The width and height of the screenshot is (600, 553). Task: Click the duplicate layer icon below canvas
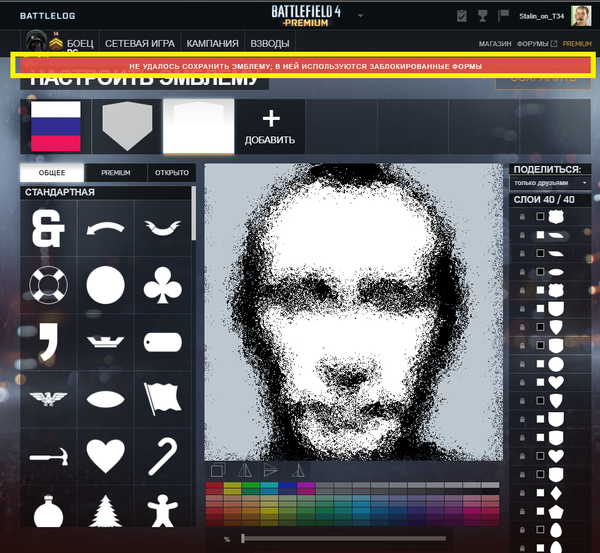coord(217,470)
